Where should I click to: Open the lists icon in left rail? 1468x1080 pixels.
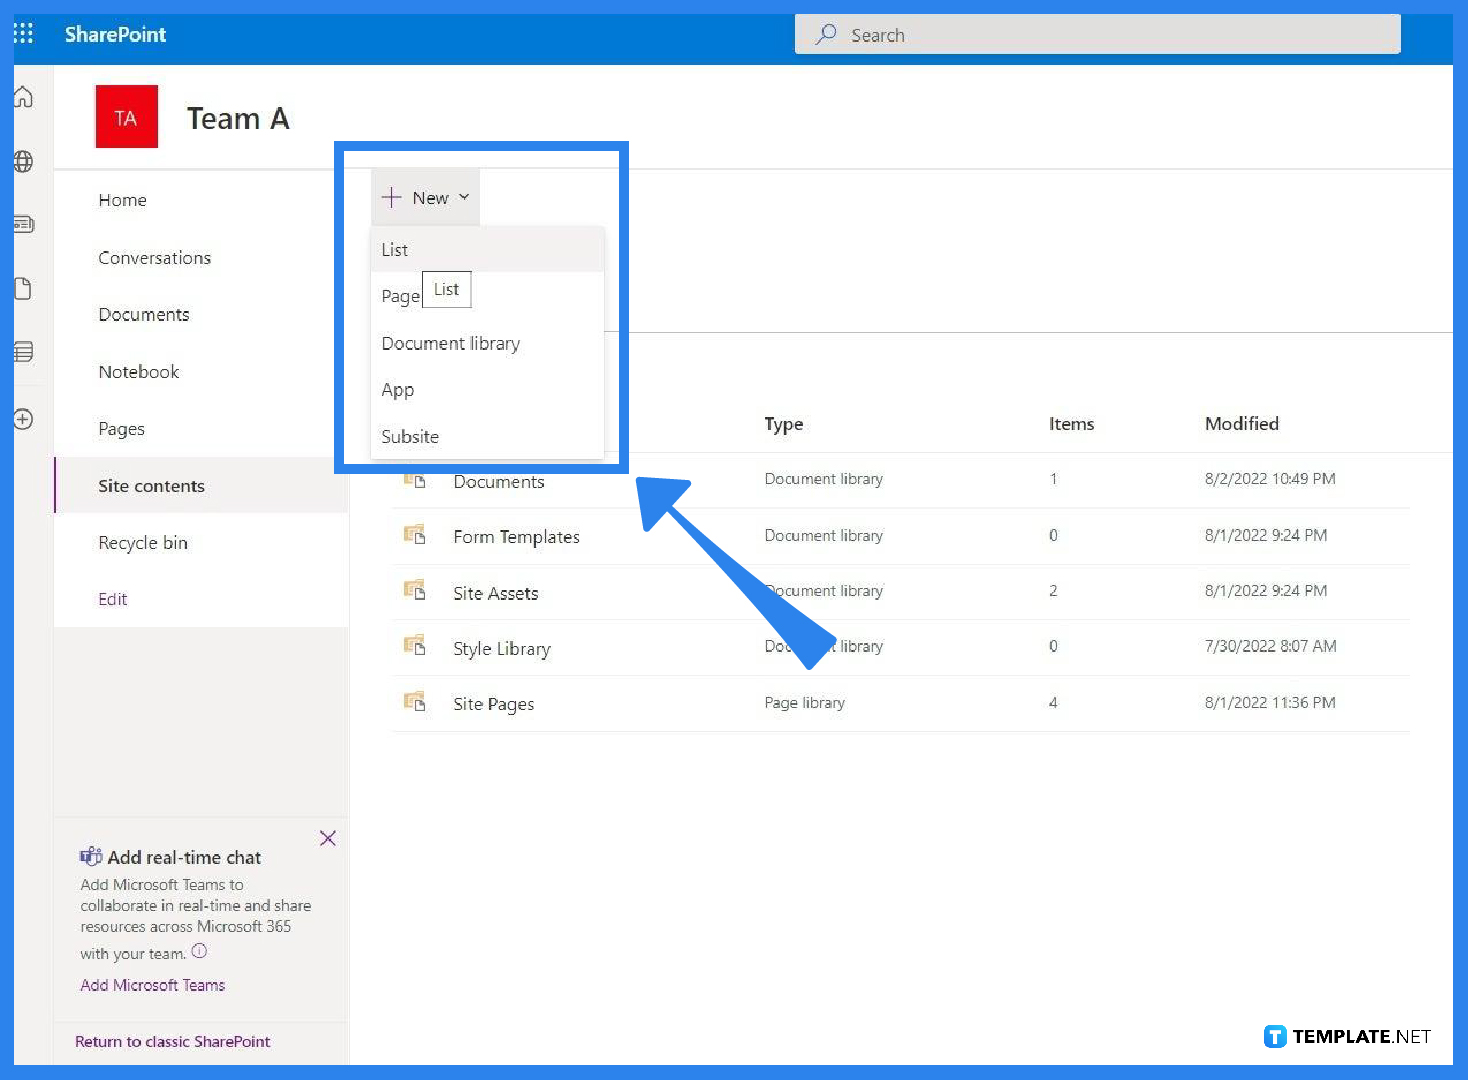click(x=23, y=351)
